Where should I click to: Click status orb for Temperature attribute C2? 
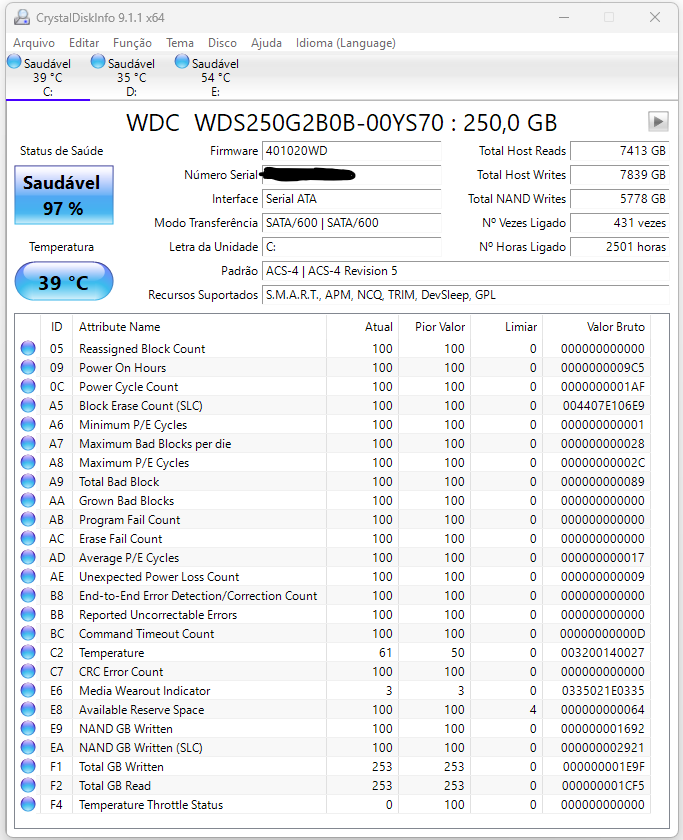click(28, 652)
